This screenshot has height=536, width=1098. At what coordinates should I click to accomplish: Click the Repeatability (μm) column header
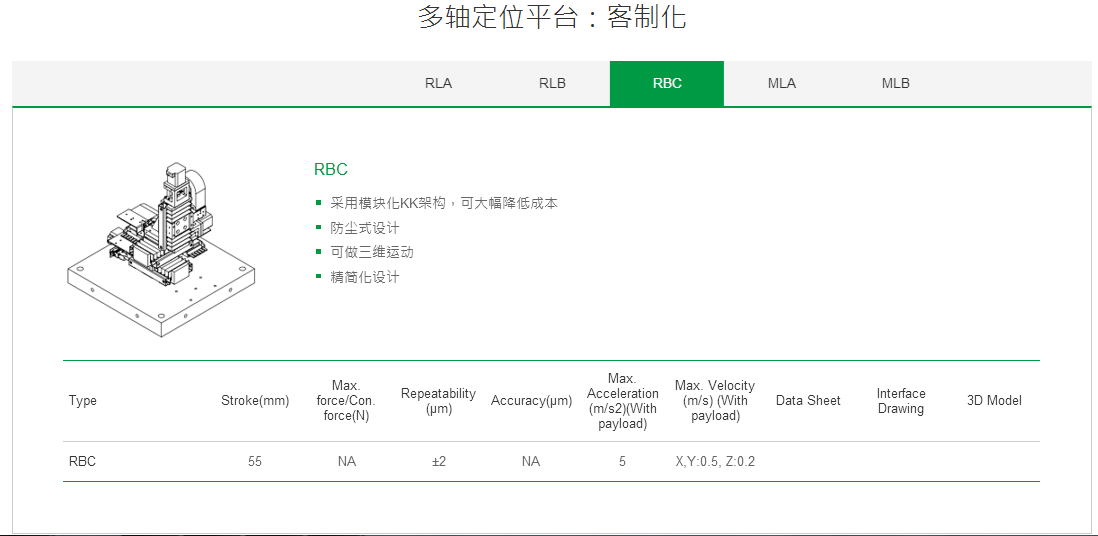point(438,401)
